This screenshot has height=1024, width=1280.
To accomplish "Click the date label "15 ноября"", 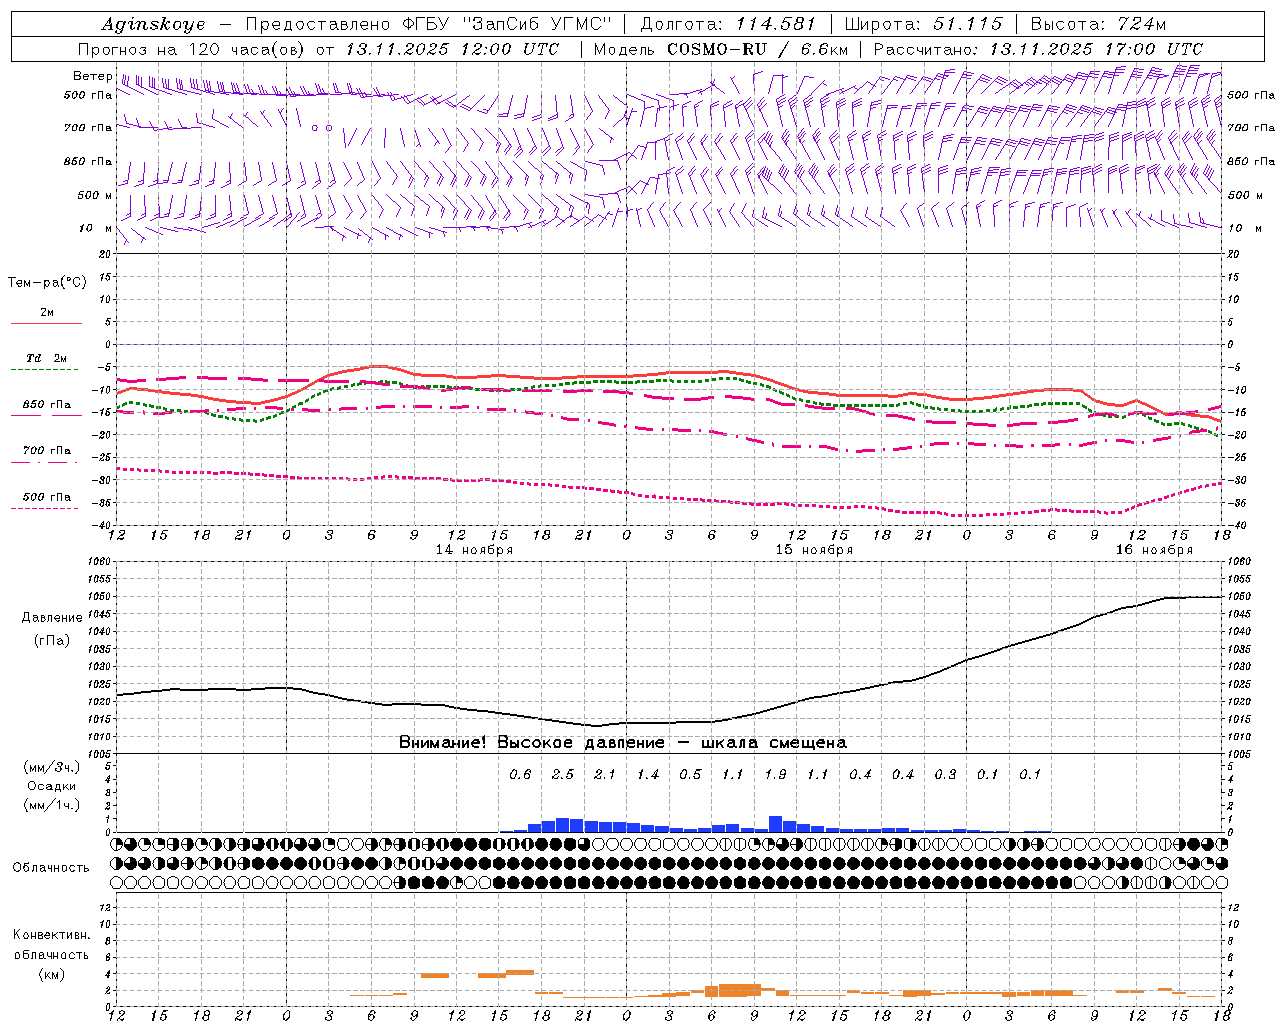I will [814, 550].
